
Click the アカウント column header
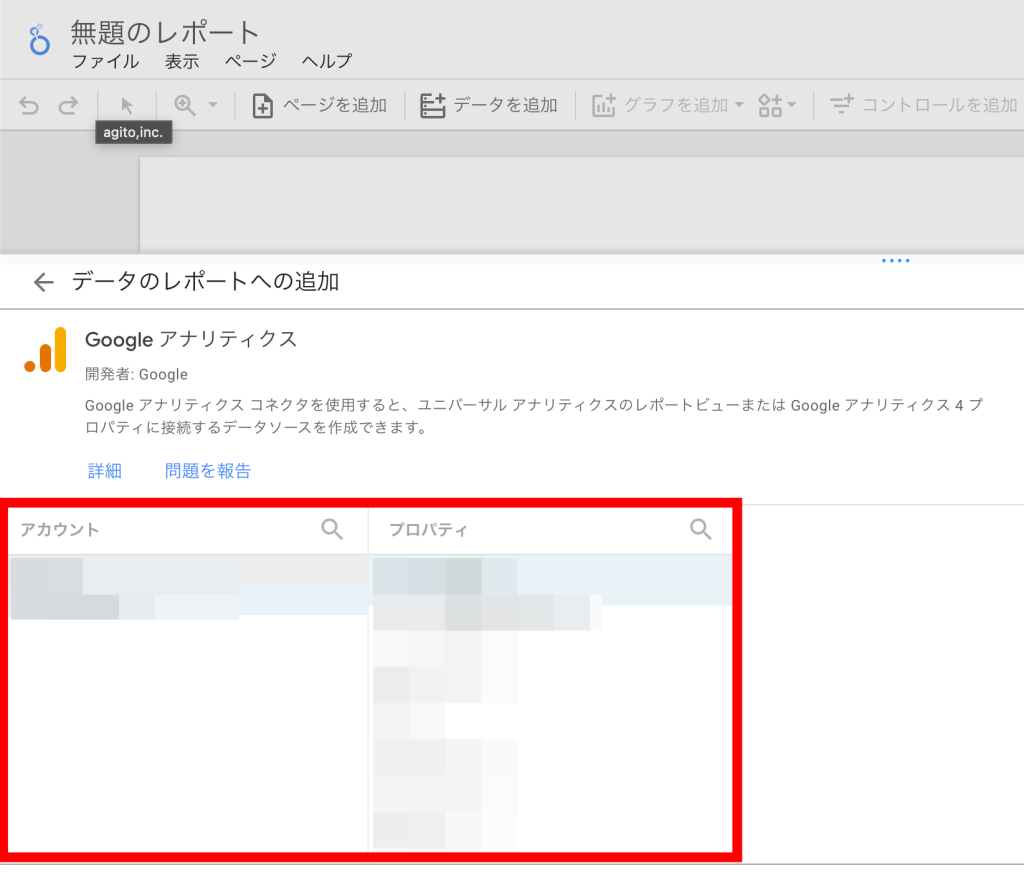[x=59, y=529]
